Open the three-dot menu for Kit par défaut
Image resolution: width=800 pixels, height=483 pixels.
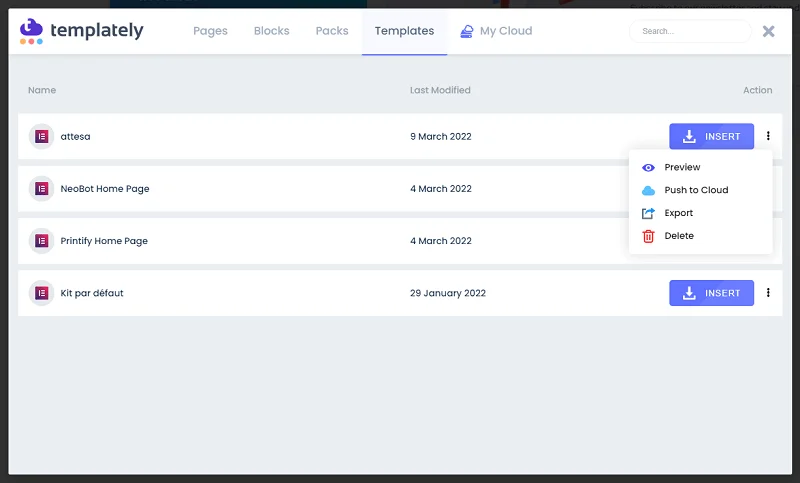tap(768, 293)
